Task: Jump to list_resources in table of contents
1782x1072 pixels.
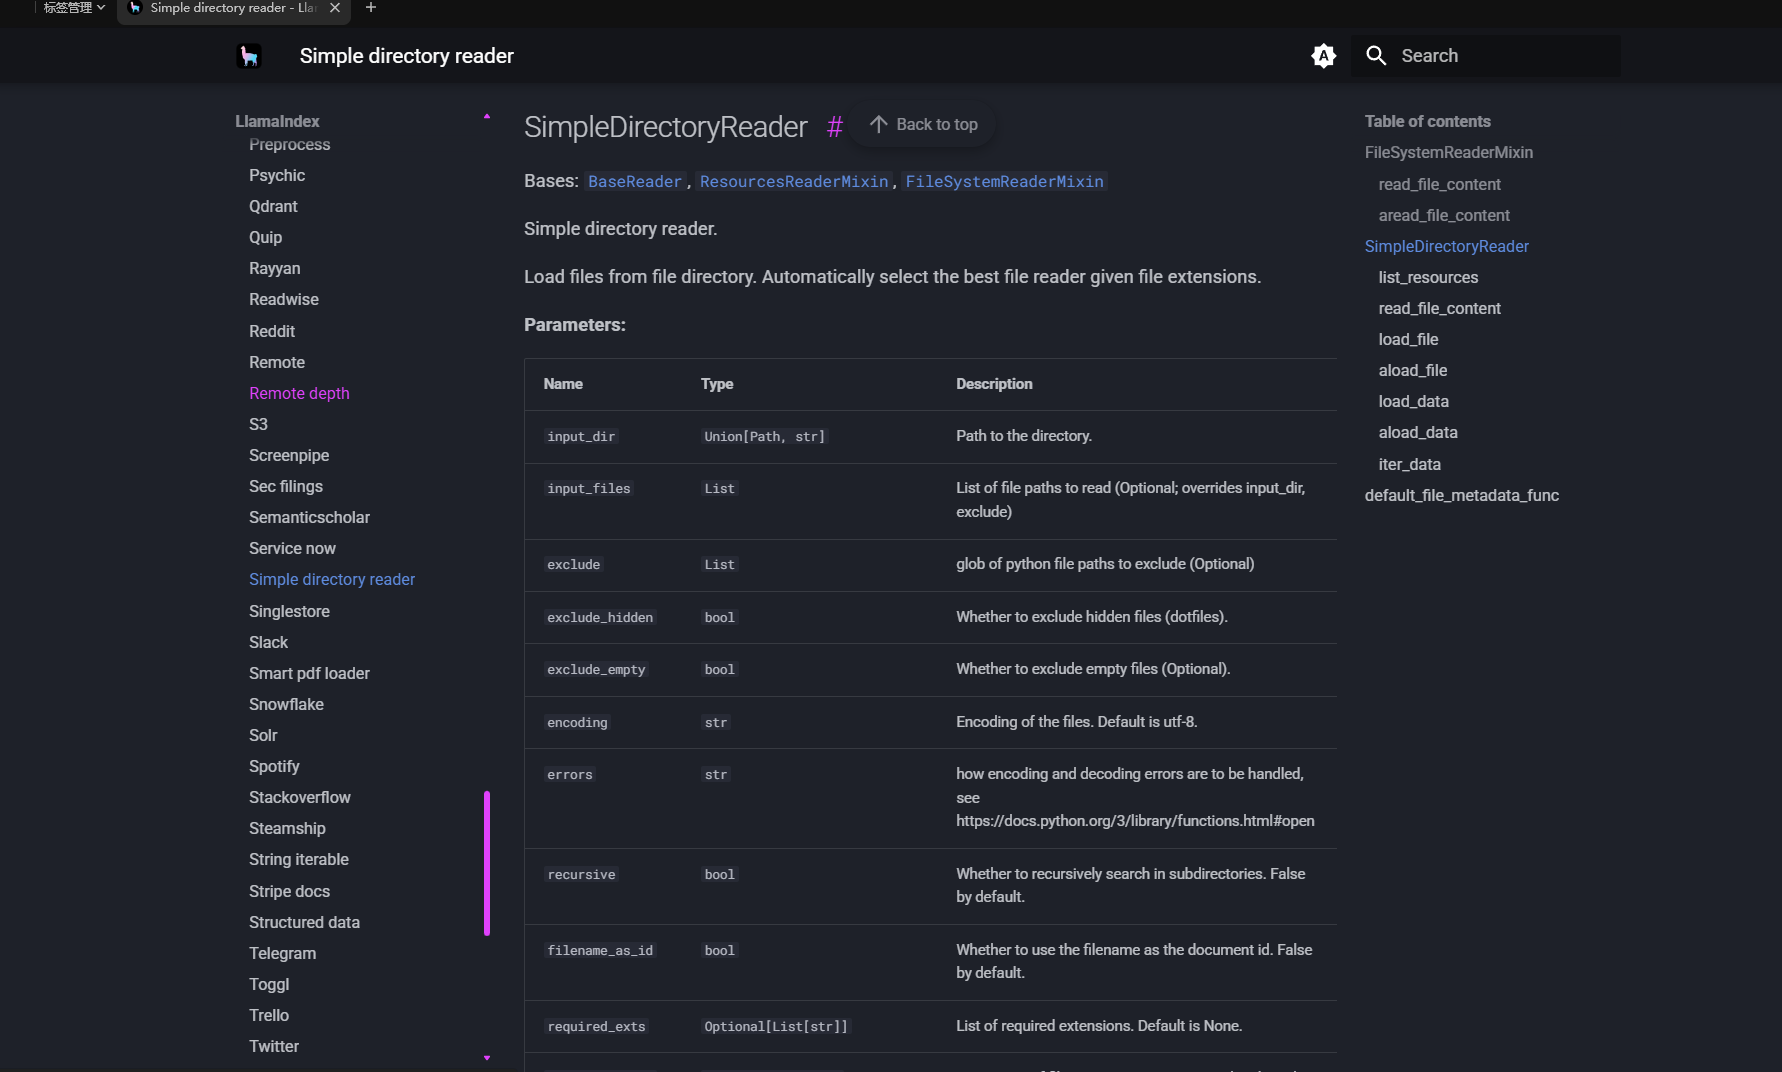Action: 1428,277
